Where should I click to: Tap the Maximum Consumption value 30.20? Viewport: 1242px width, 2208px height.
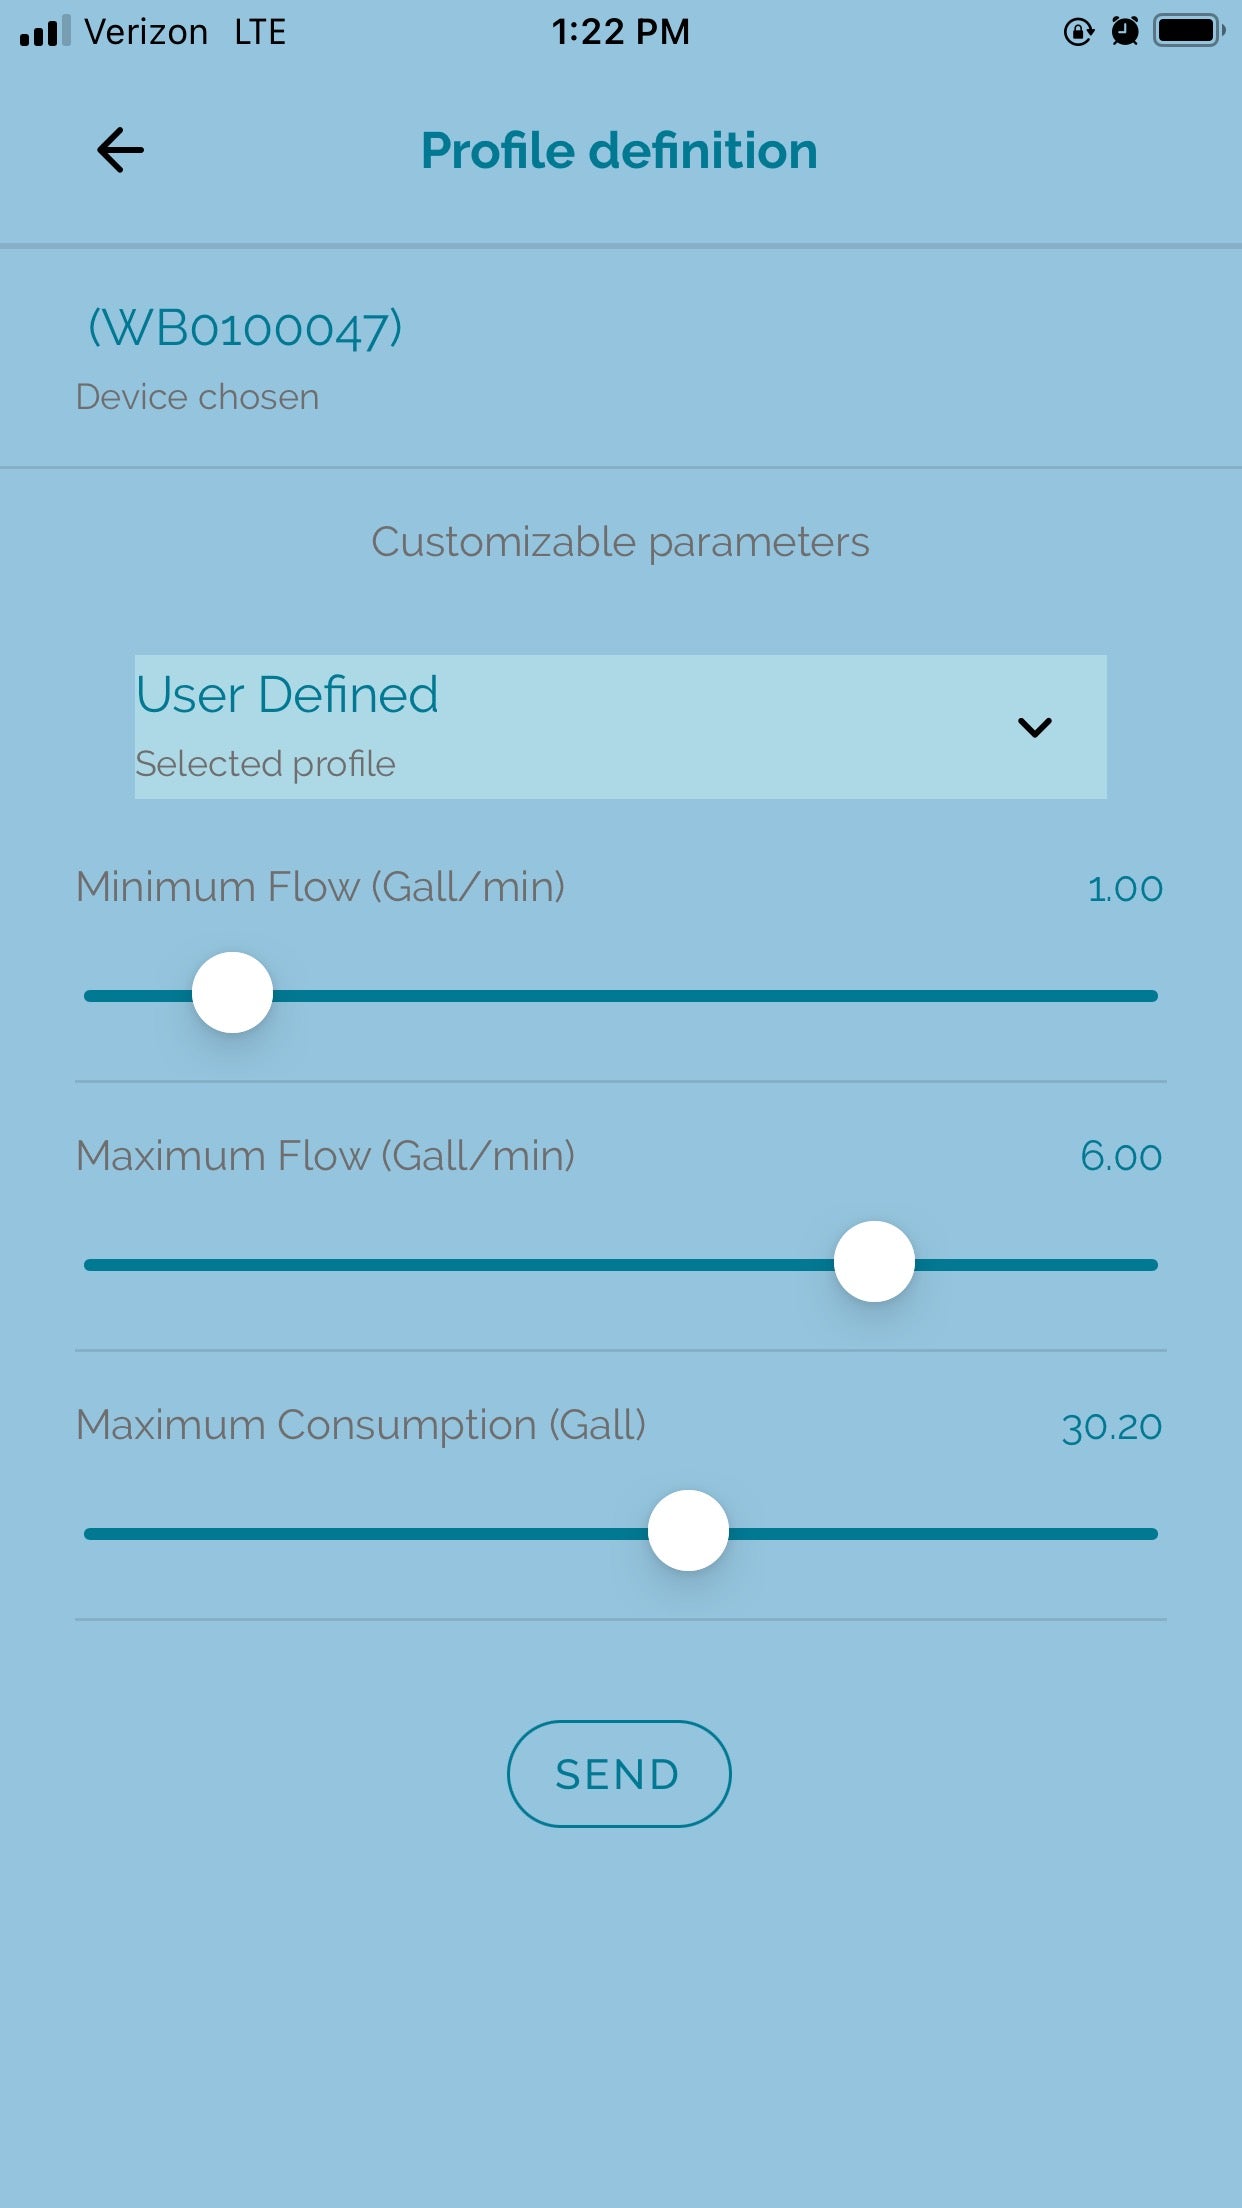coord(1111,1426)
